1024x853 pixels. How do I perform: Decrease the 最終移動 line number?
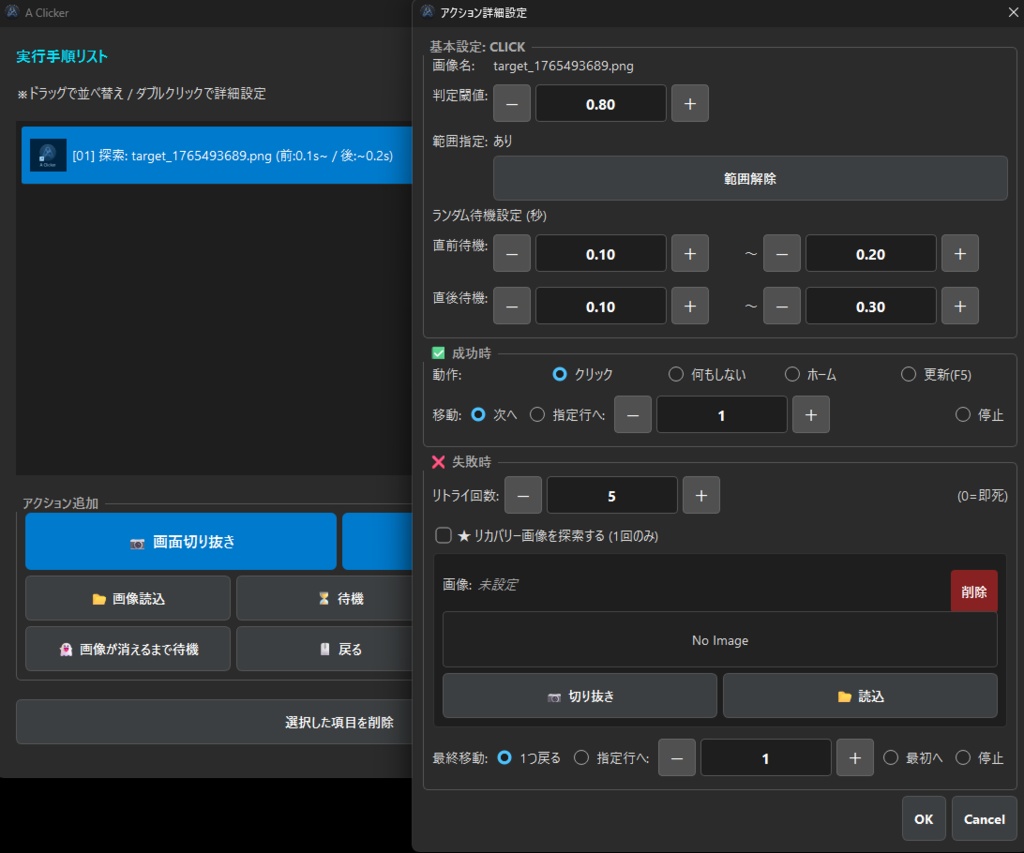point(677,758)
